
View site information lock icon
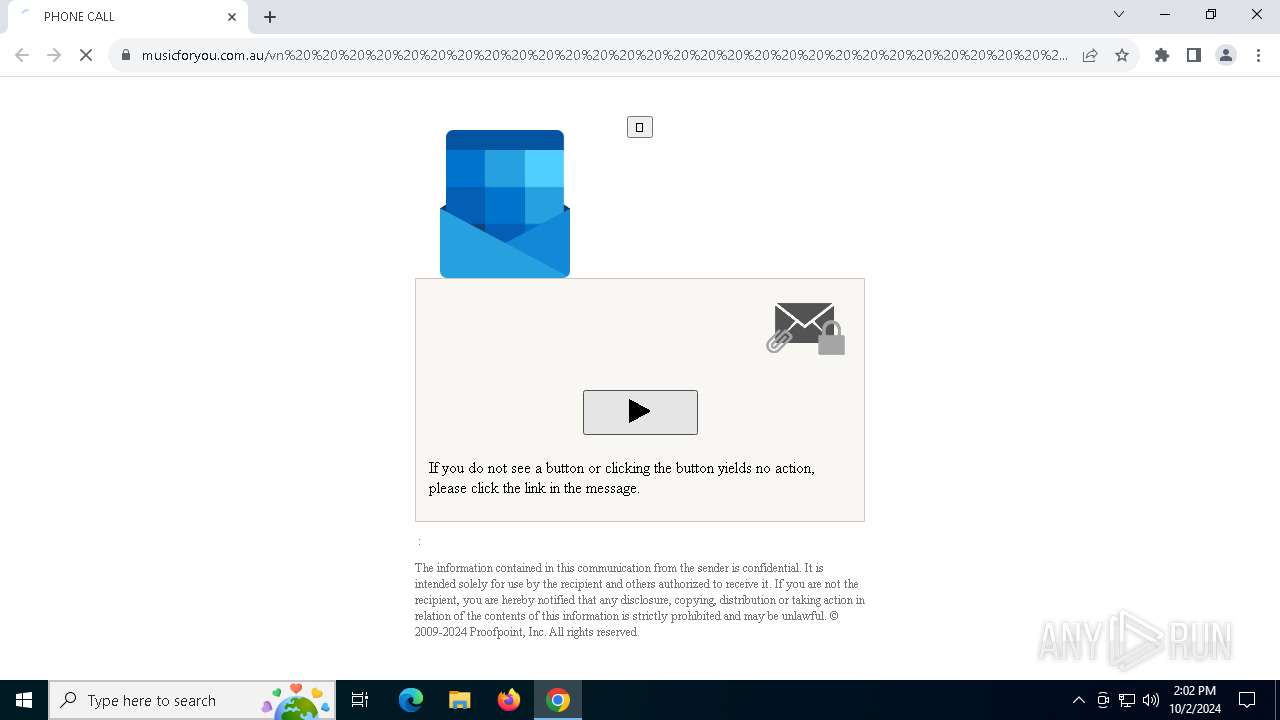(126, 55)
